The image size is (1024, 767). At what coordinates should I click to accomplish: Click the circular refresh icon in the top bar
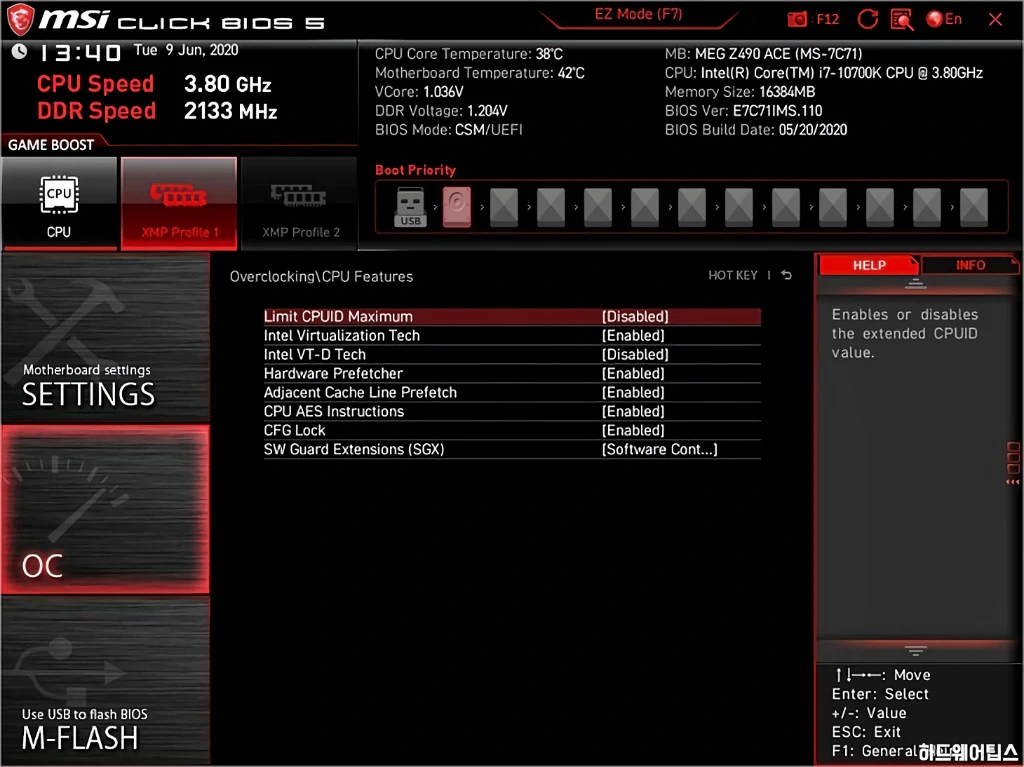coord(867,19)
